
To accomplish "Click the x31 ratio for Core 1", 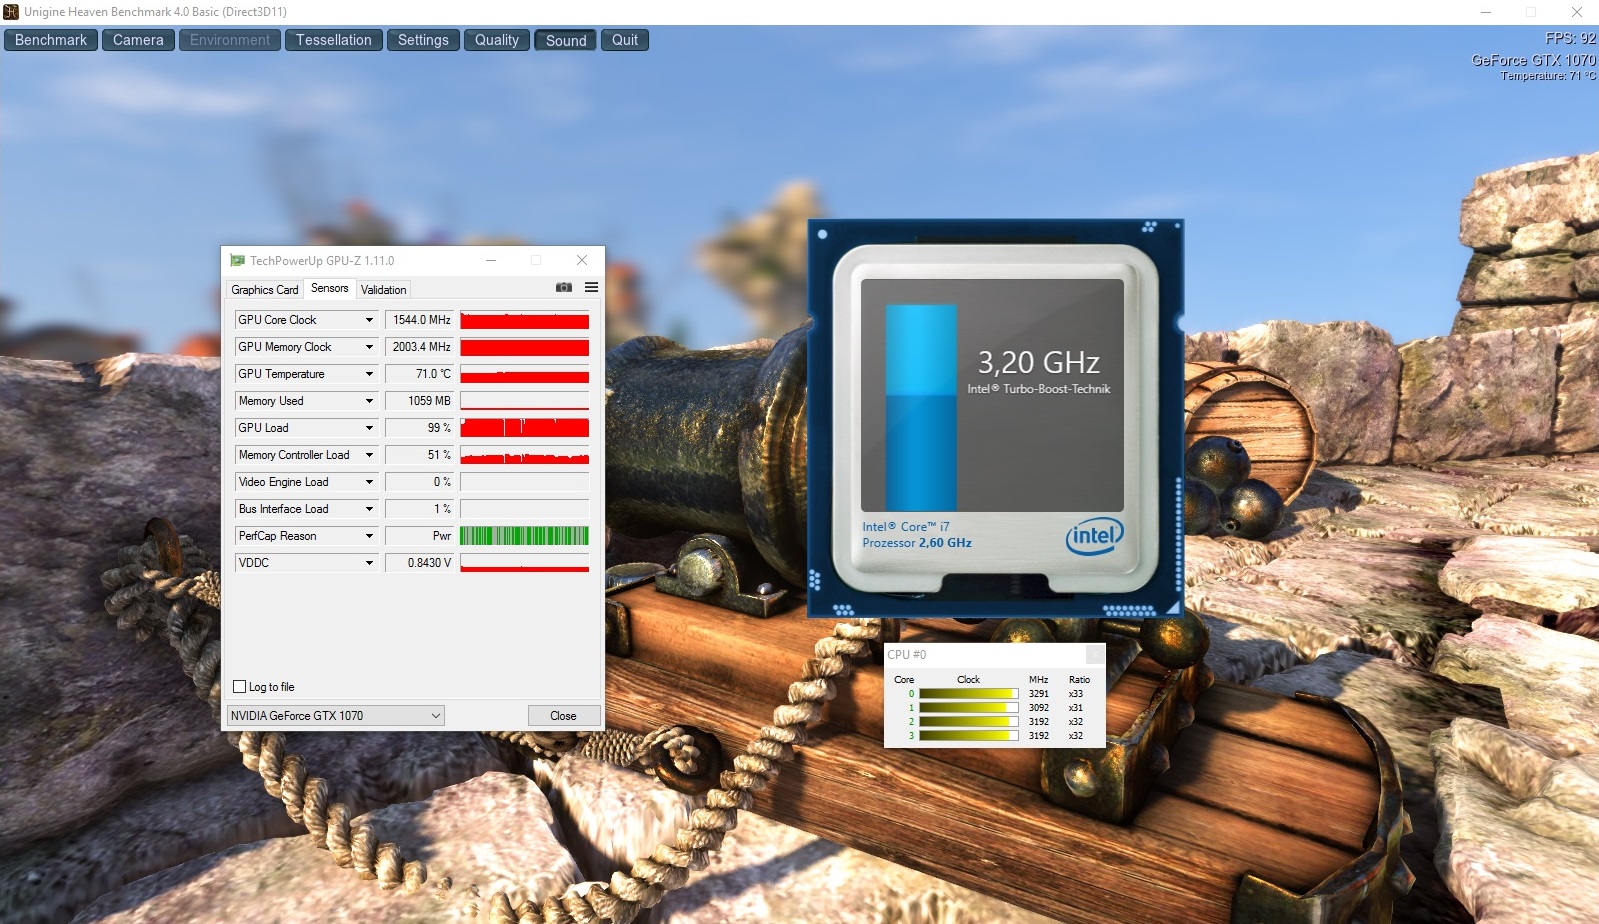I will pos(1076,707).
